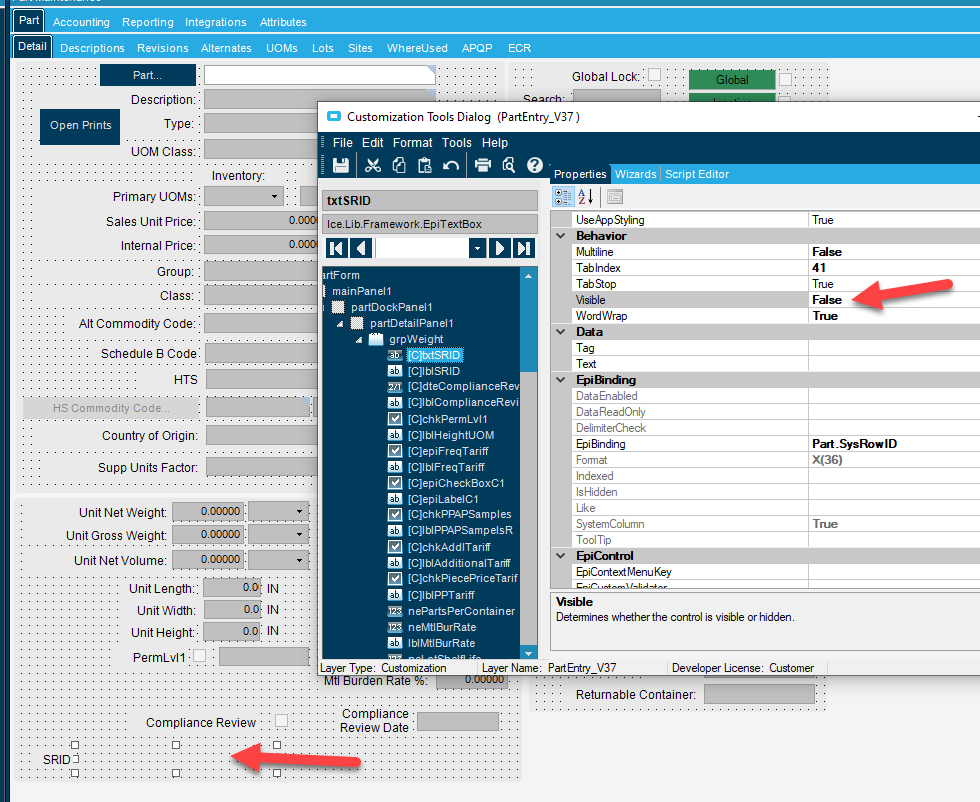980x802 pixels.
Task: Click scroll-up arrow in control tree
Action: point(529,276)
